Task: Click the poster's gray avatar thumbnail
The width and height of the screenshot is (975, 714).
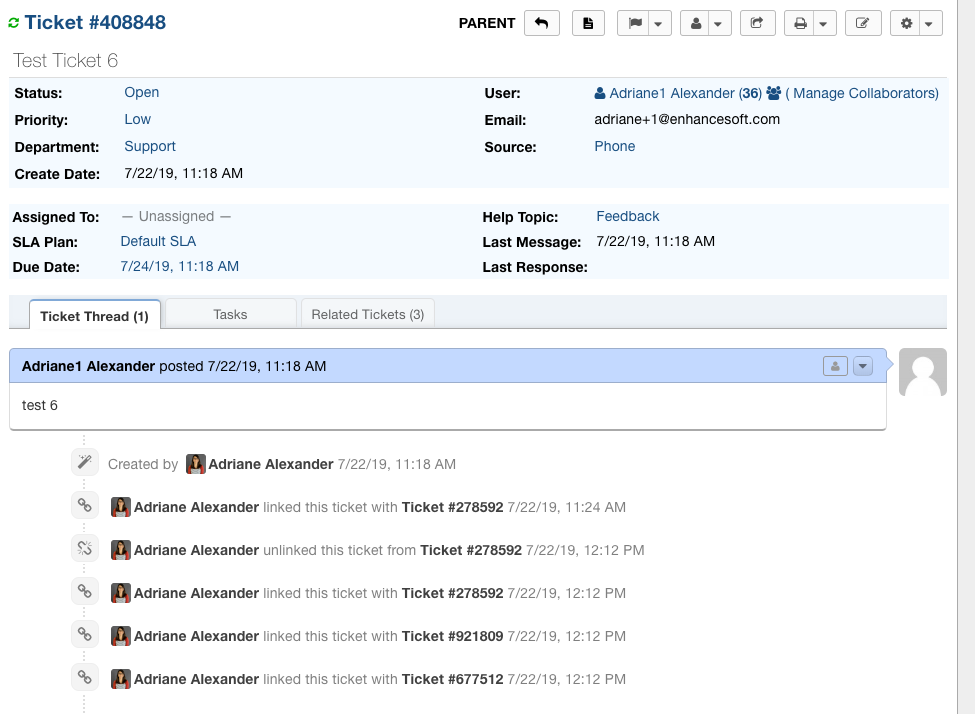Action: click(x=922, y=373)
